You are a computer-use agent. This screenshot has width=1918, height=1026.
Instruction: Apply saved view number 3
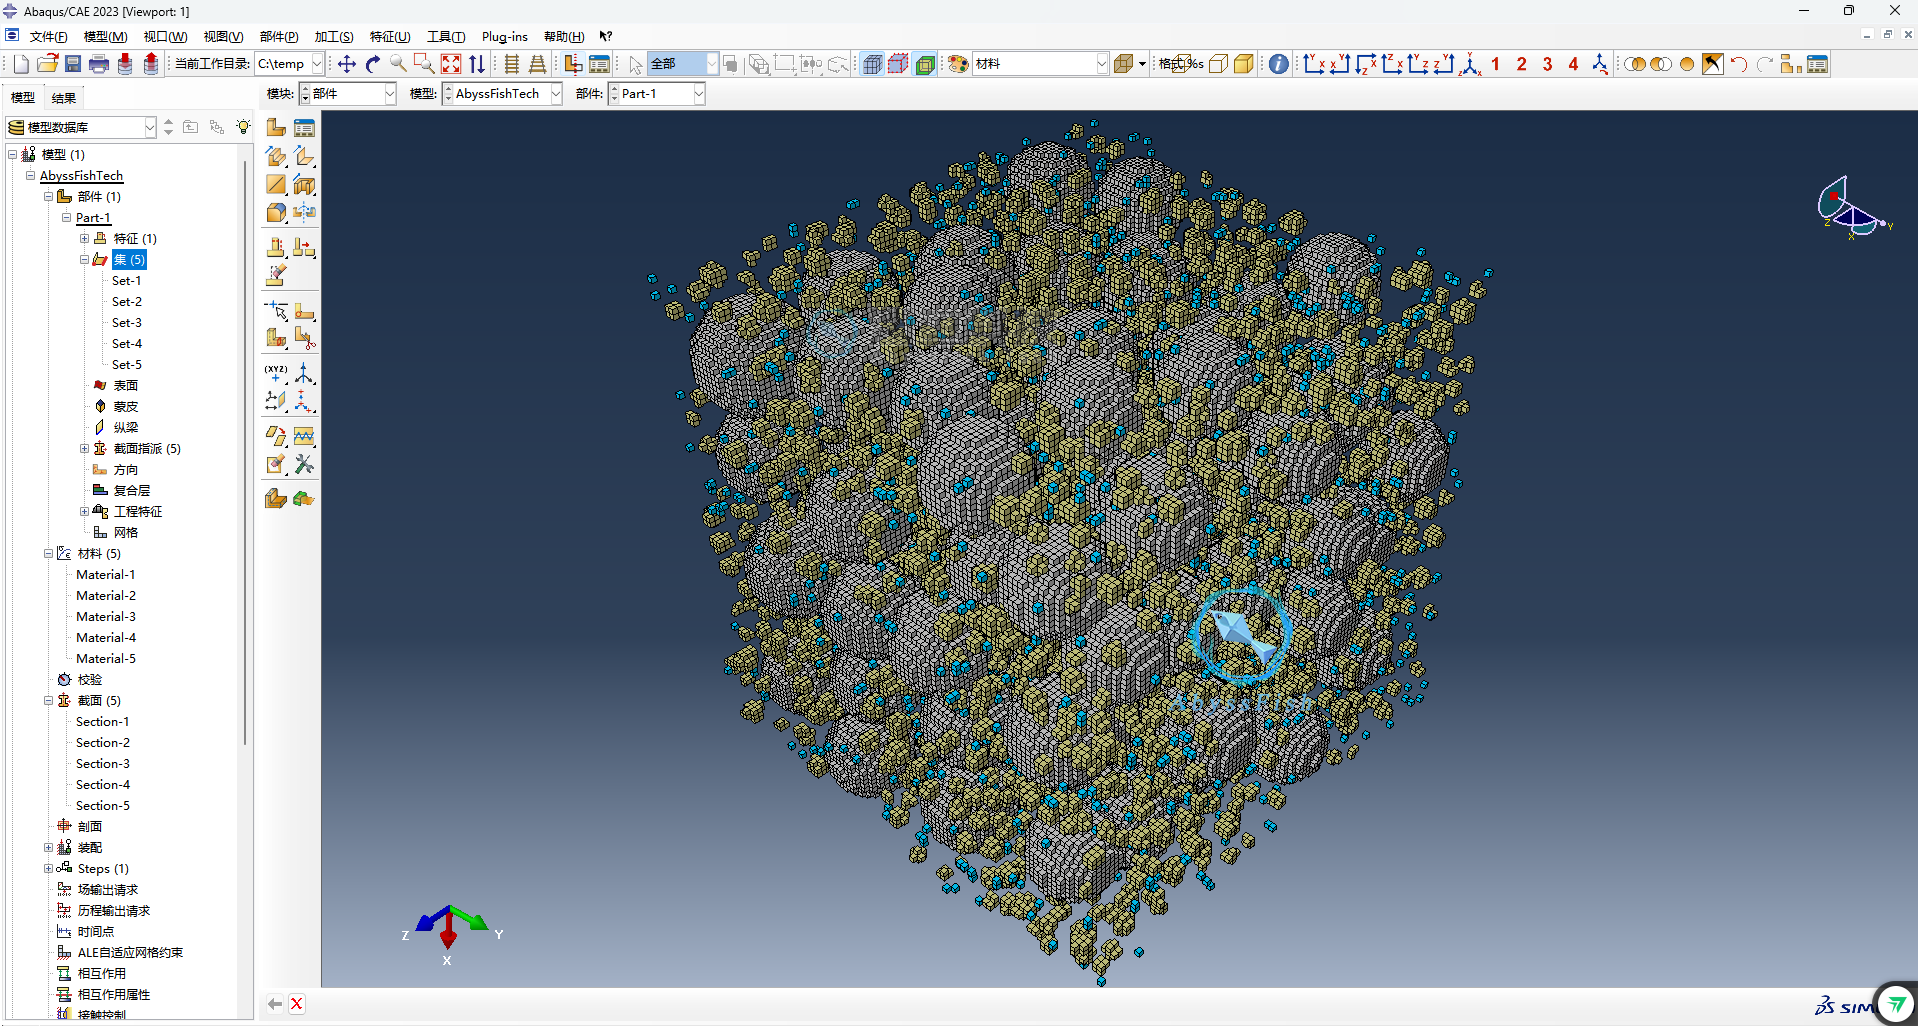tap(1547, 64)
